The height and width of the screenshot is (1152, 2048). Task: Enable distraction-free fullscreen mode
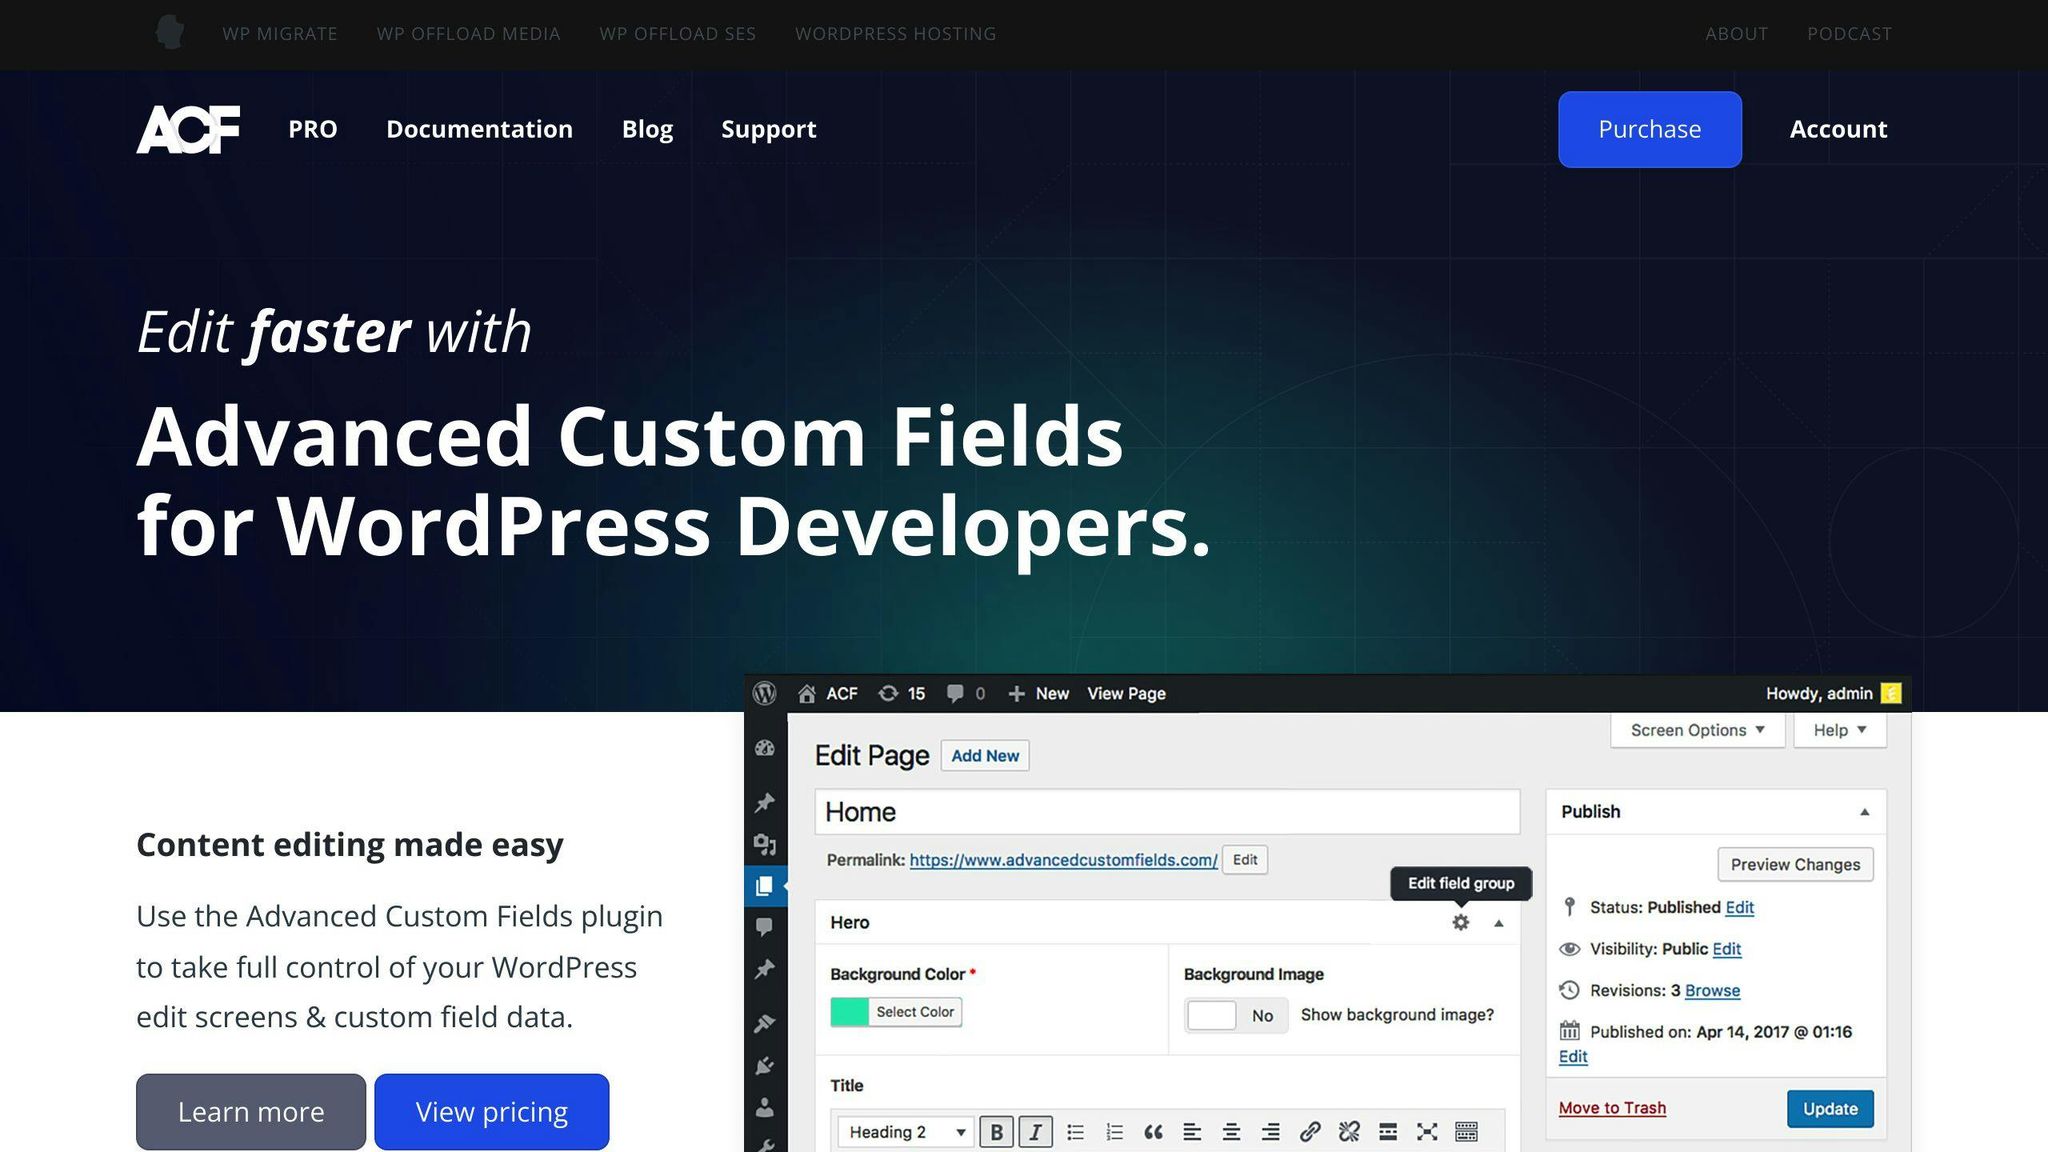(x=1427, y=1132)
